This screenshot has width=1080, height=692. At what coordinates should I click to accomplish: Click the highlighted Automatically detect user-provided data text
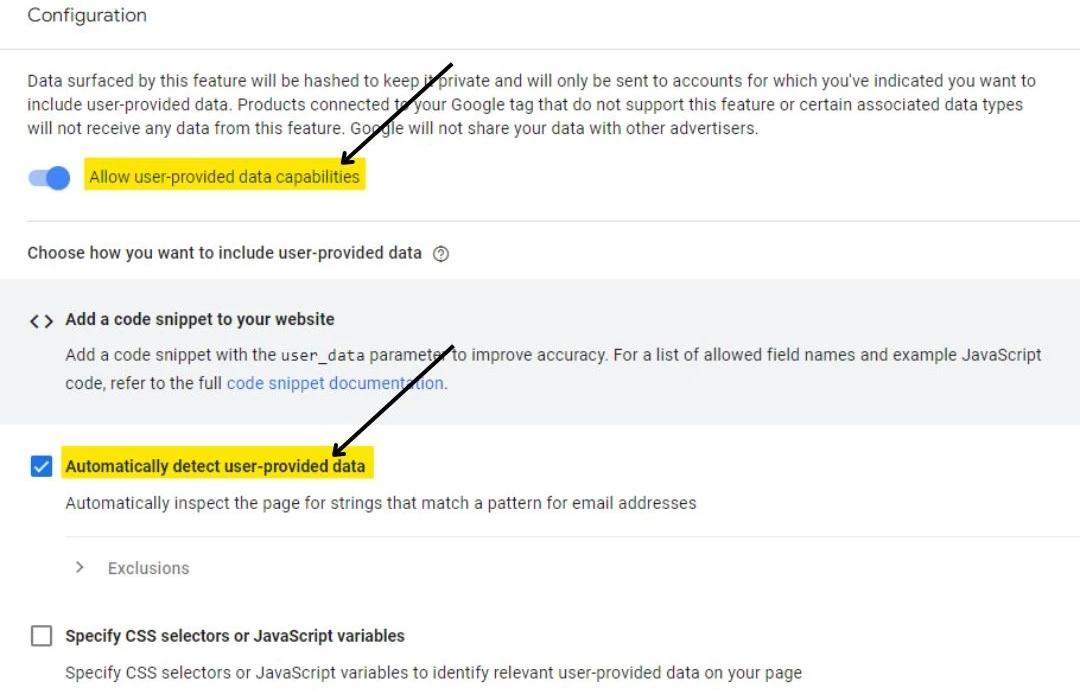coord(218,465)
